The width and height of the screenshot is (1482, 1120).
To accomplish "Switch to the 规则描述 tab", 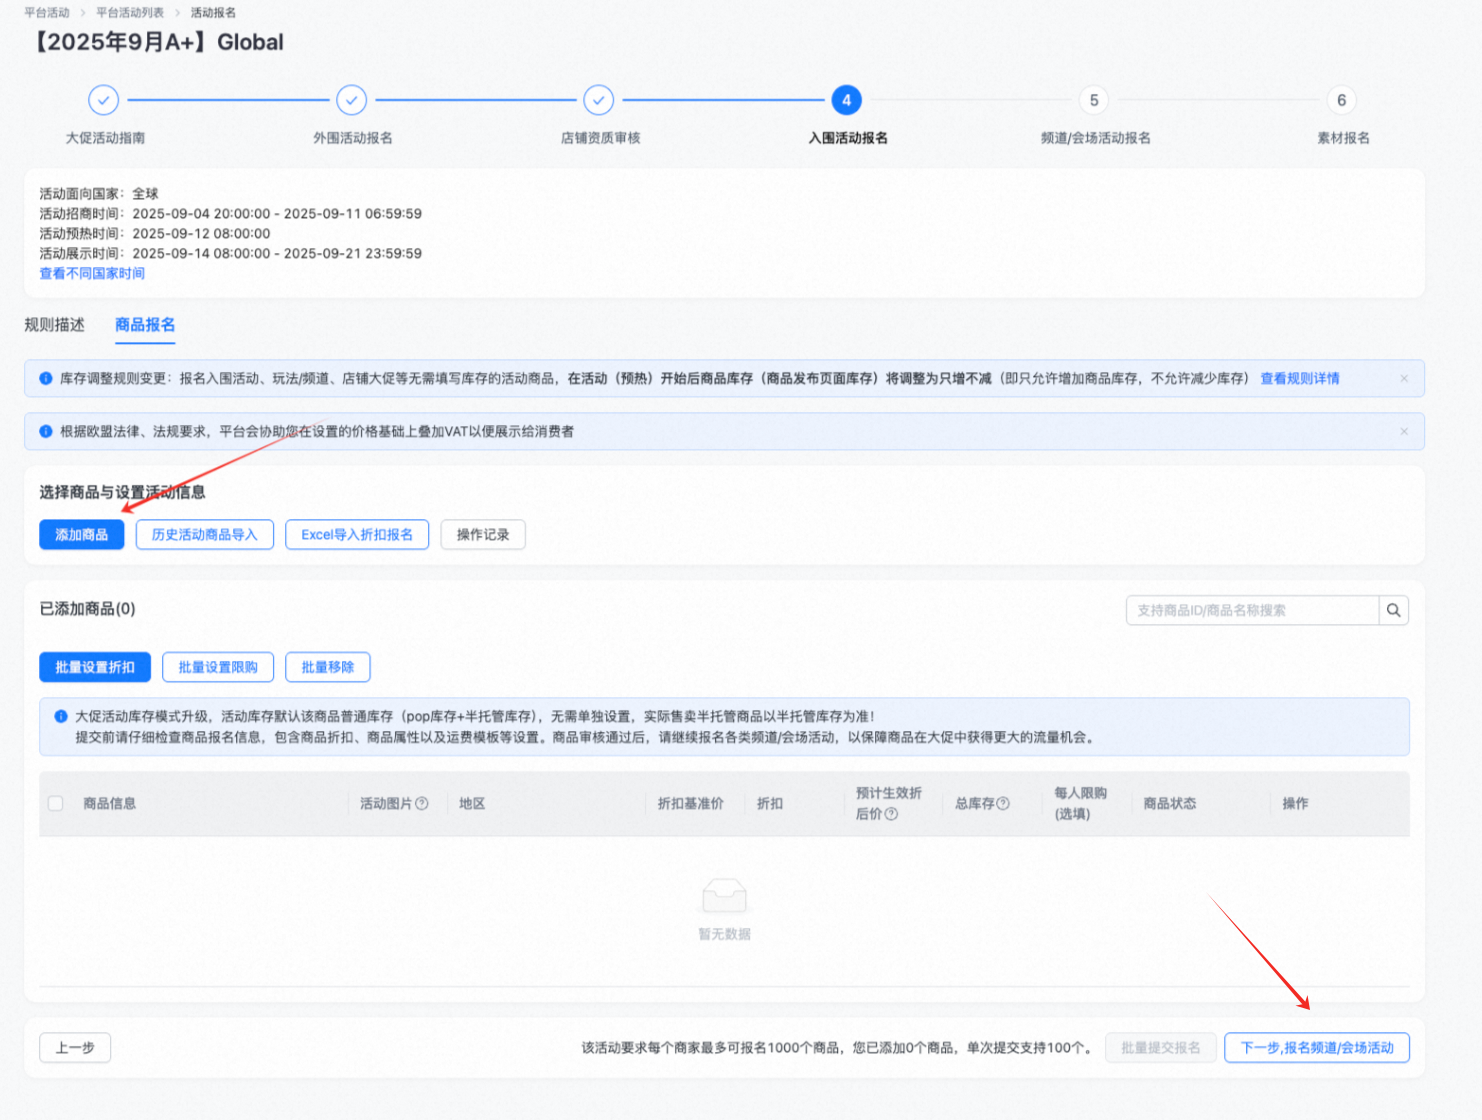I will tap(55, 325).
